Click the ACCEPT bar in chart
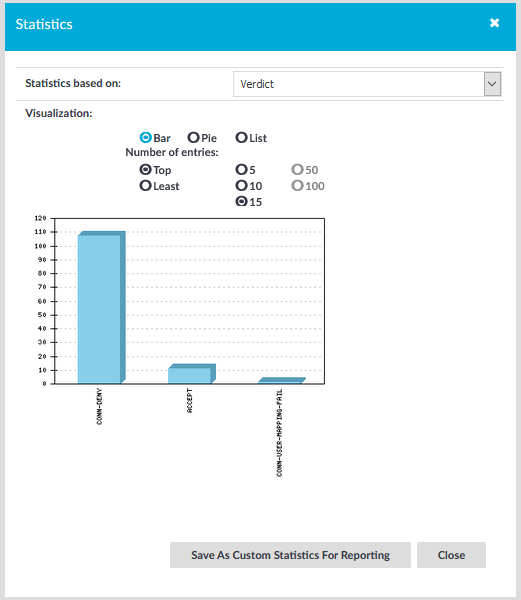521x600 pixels. point(192,374)
